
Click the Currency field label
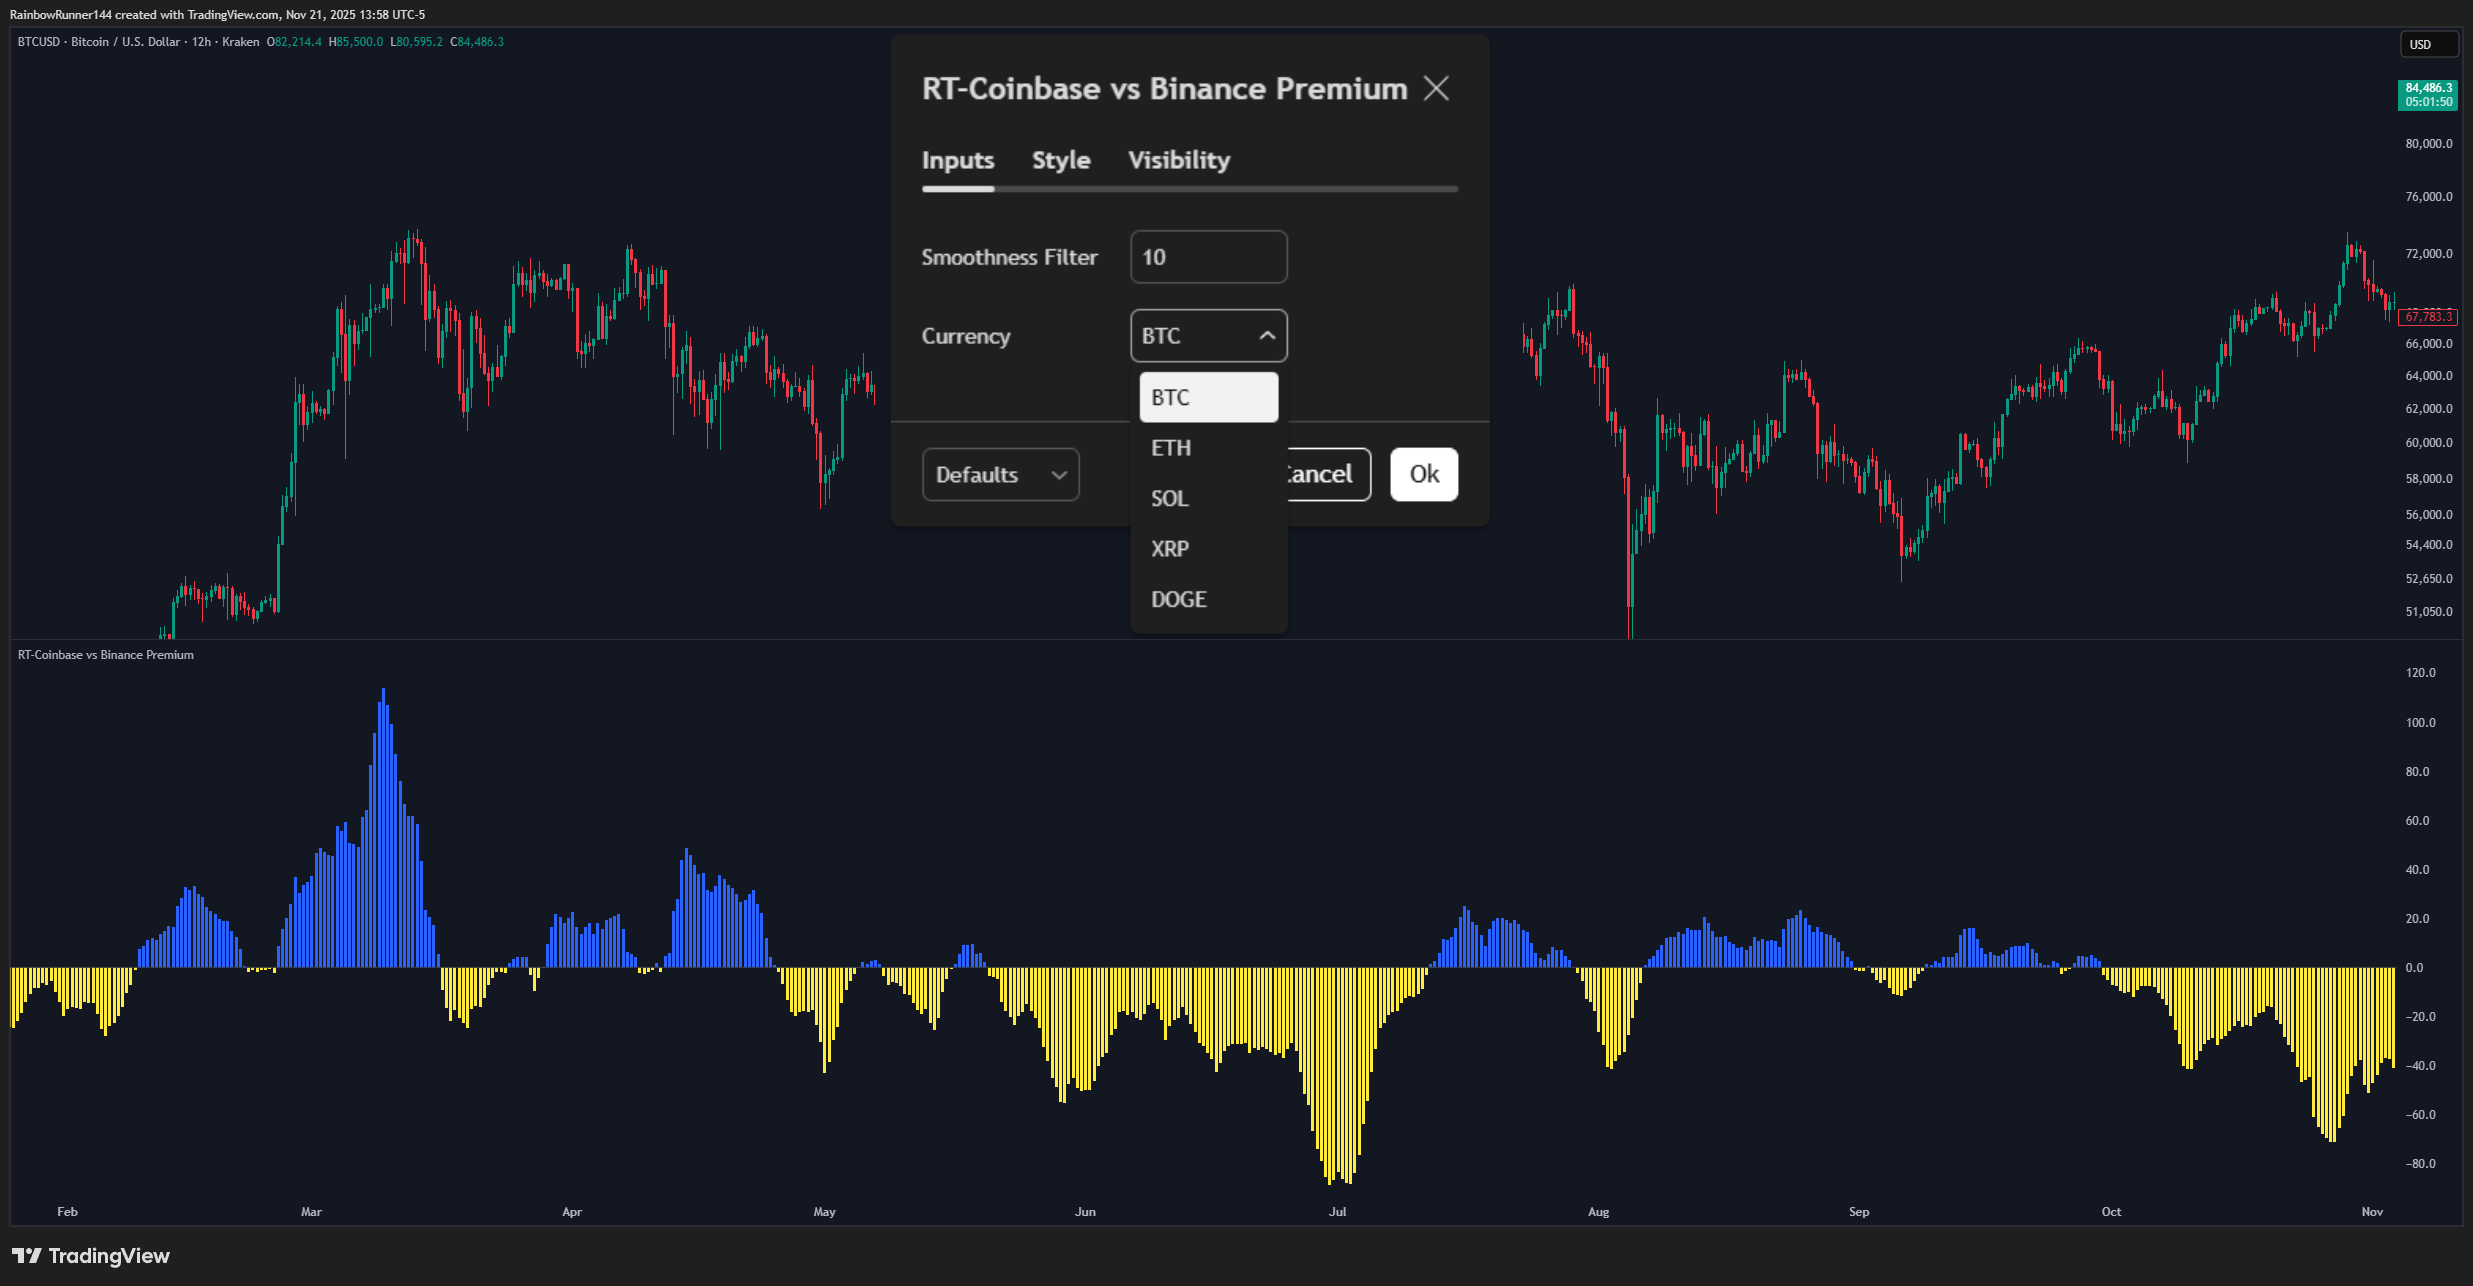tap(966, 337)
